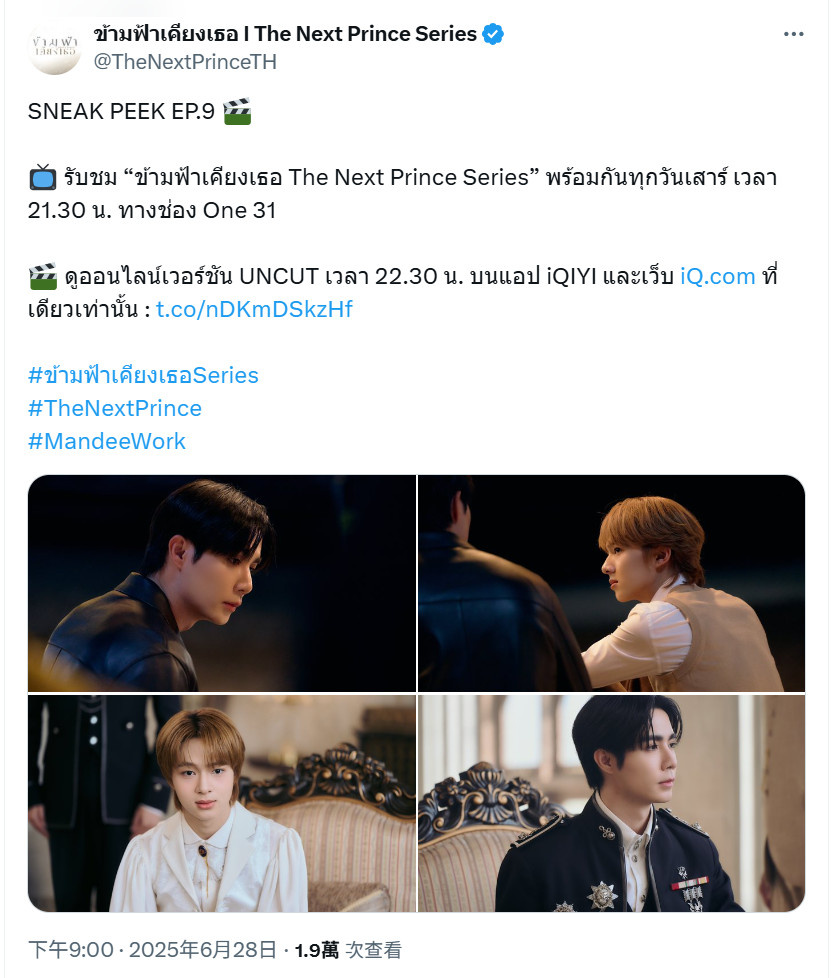
Task: Open hashtag #TheNextPrince
Action: (115, 409)
